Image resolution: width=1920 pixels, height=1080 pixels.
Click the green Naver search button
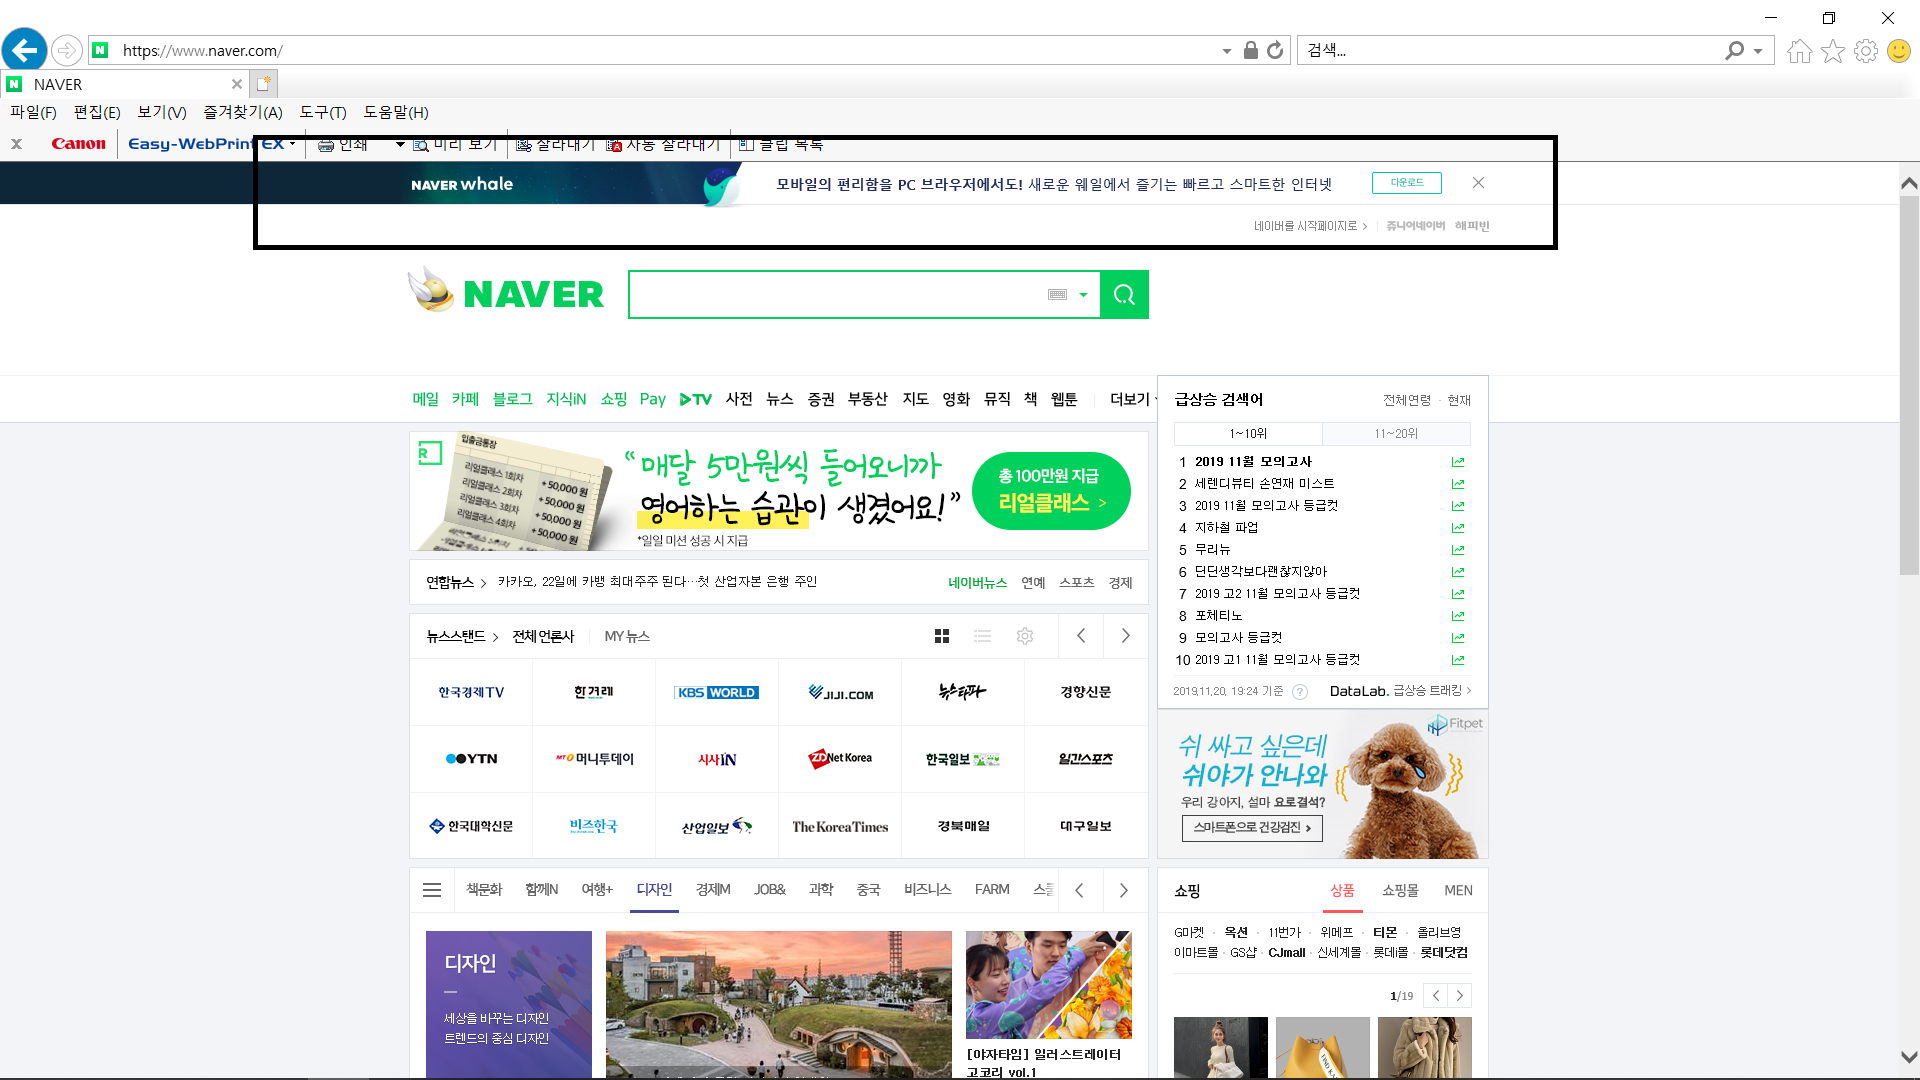click(1124, 295)
